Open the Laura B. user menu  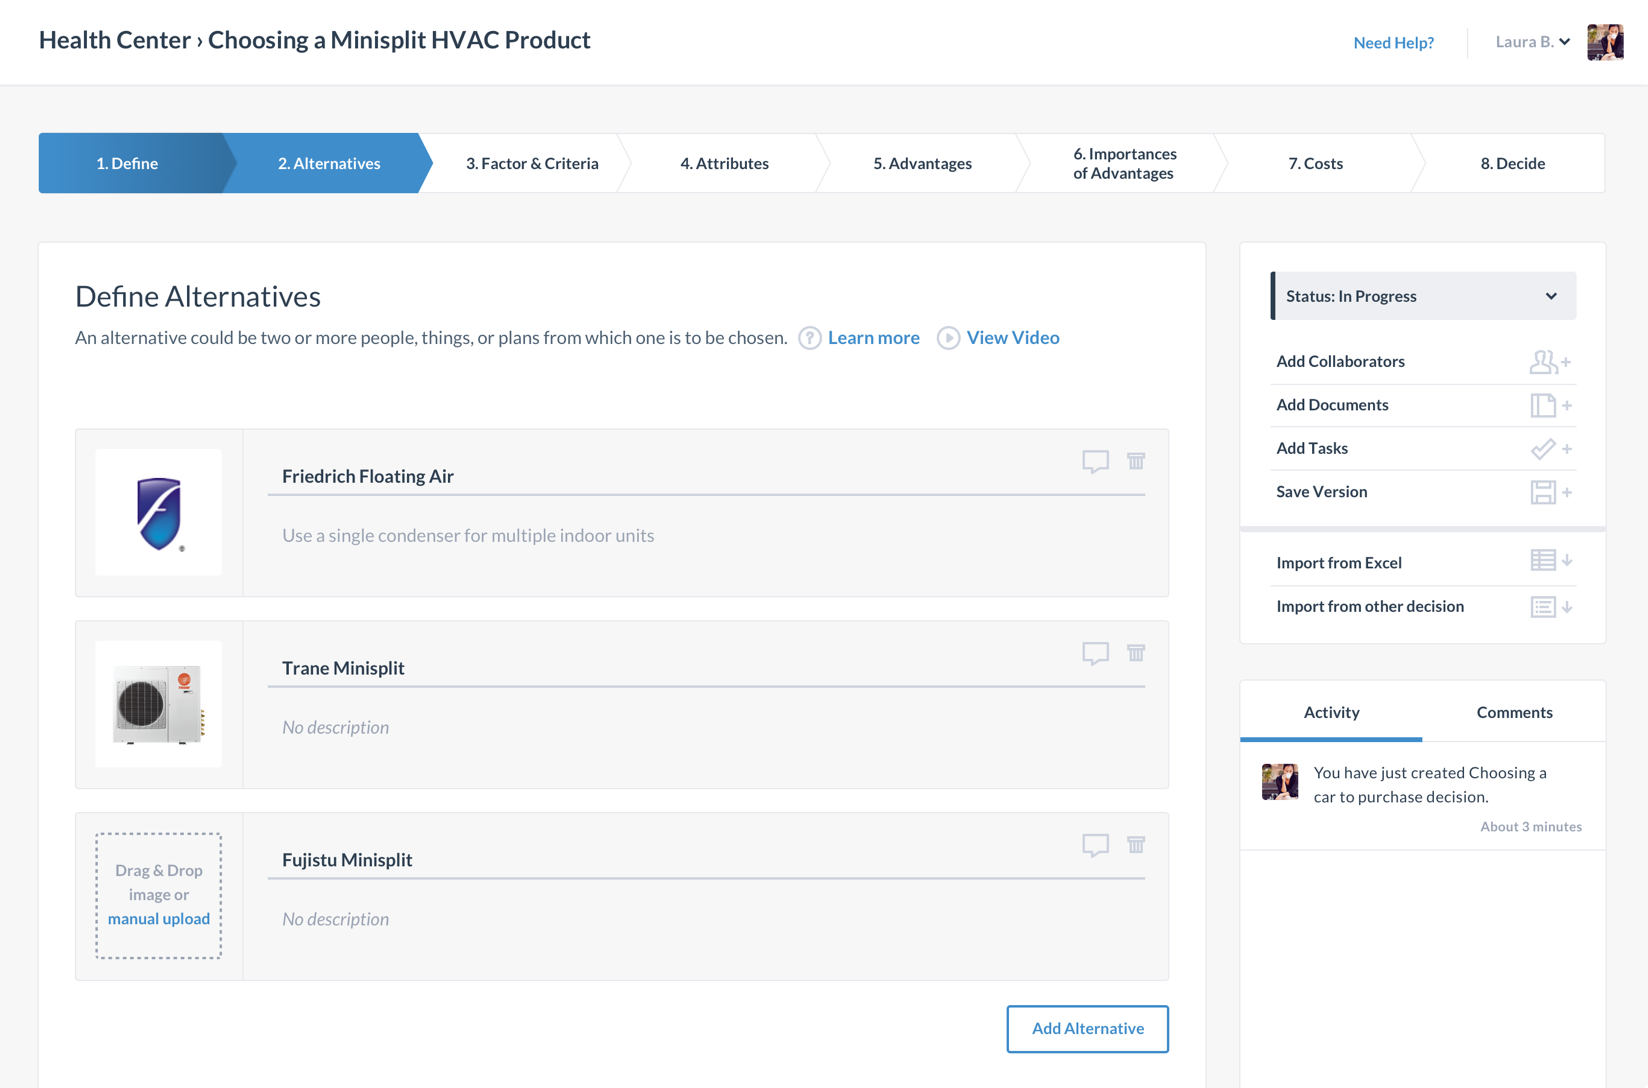coord(1532,42)
